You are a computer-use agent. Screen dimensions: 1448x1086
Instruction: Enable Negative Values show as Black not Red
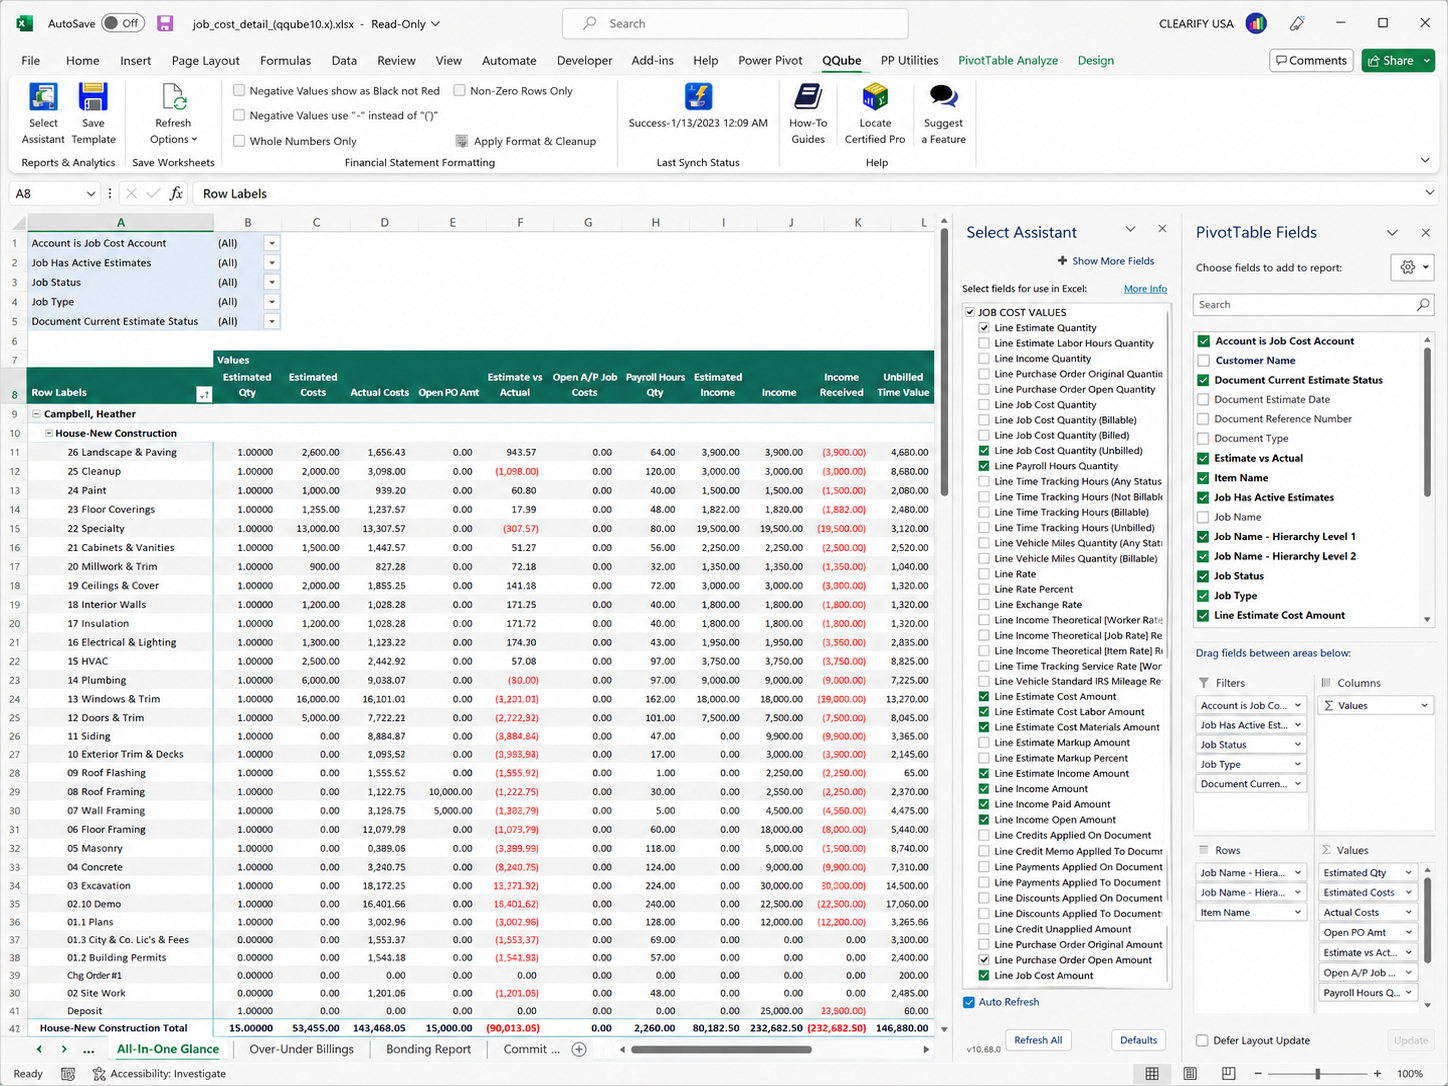pyautogui.click(x=239, y=90)
